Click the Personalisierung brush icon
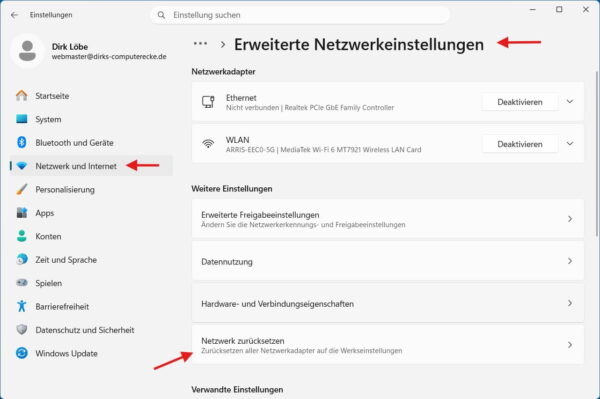Viewport: 600px width, 399px height. 22,189
